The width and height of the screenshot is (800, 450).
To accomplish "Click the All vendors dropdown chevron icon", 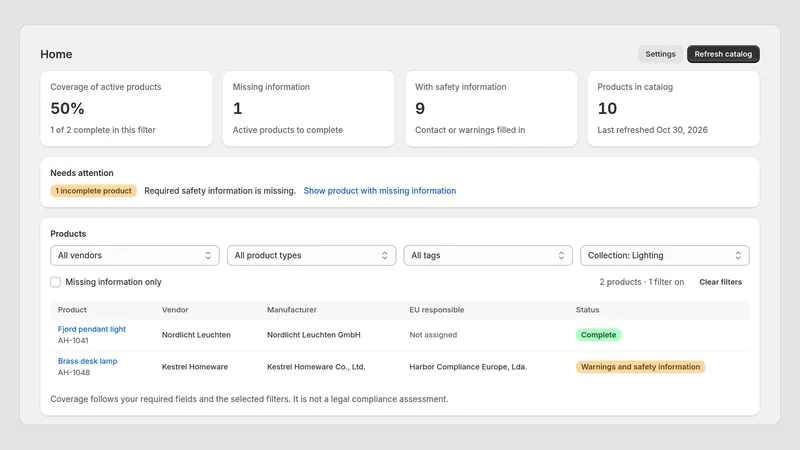I will pyautogui.click(x=208, y=256).
